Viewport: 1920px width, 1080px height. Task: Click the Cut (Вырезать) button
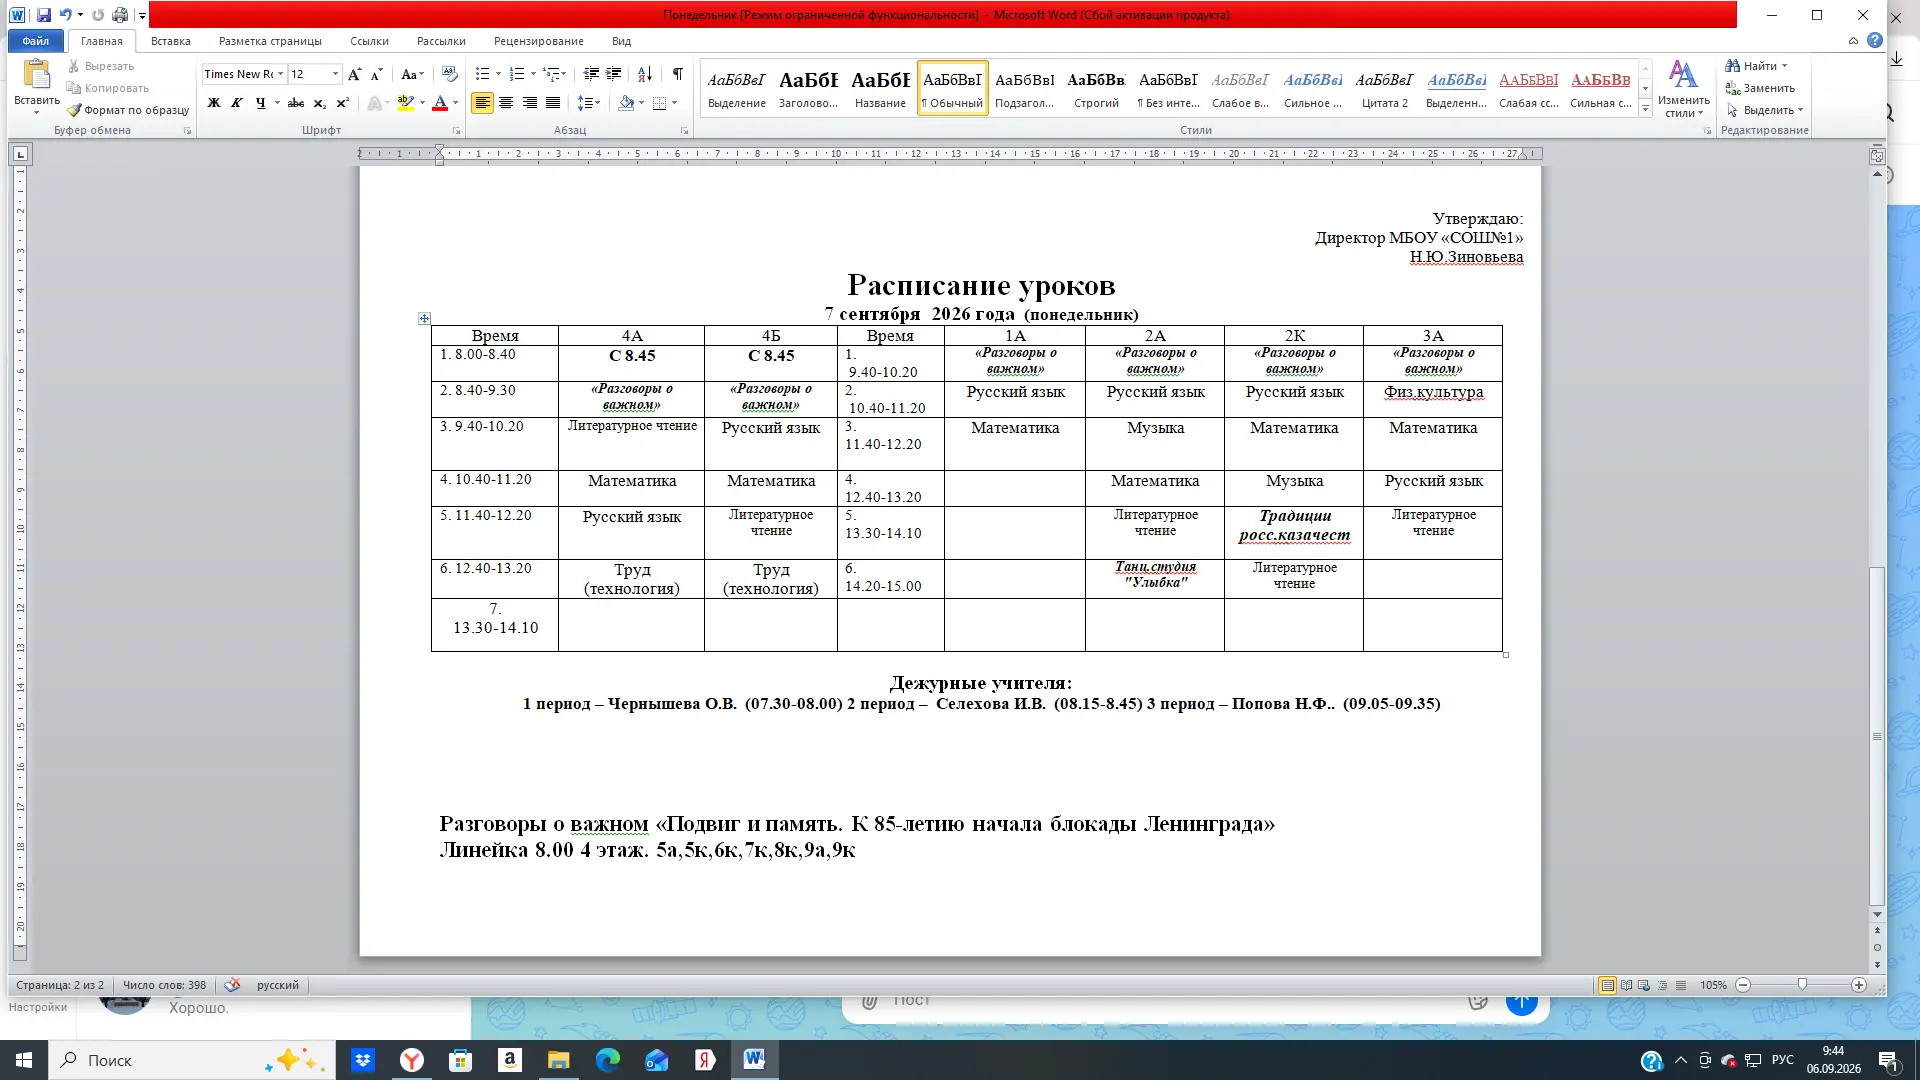pyautogui.click(x=100, y=66)
